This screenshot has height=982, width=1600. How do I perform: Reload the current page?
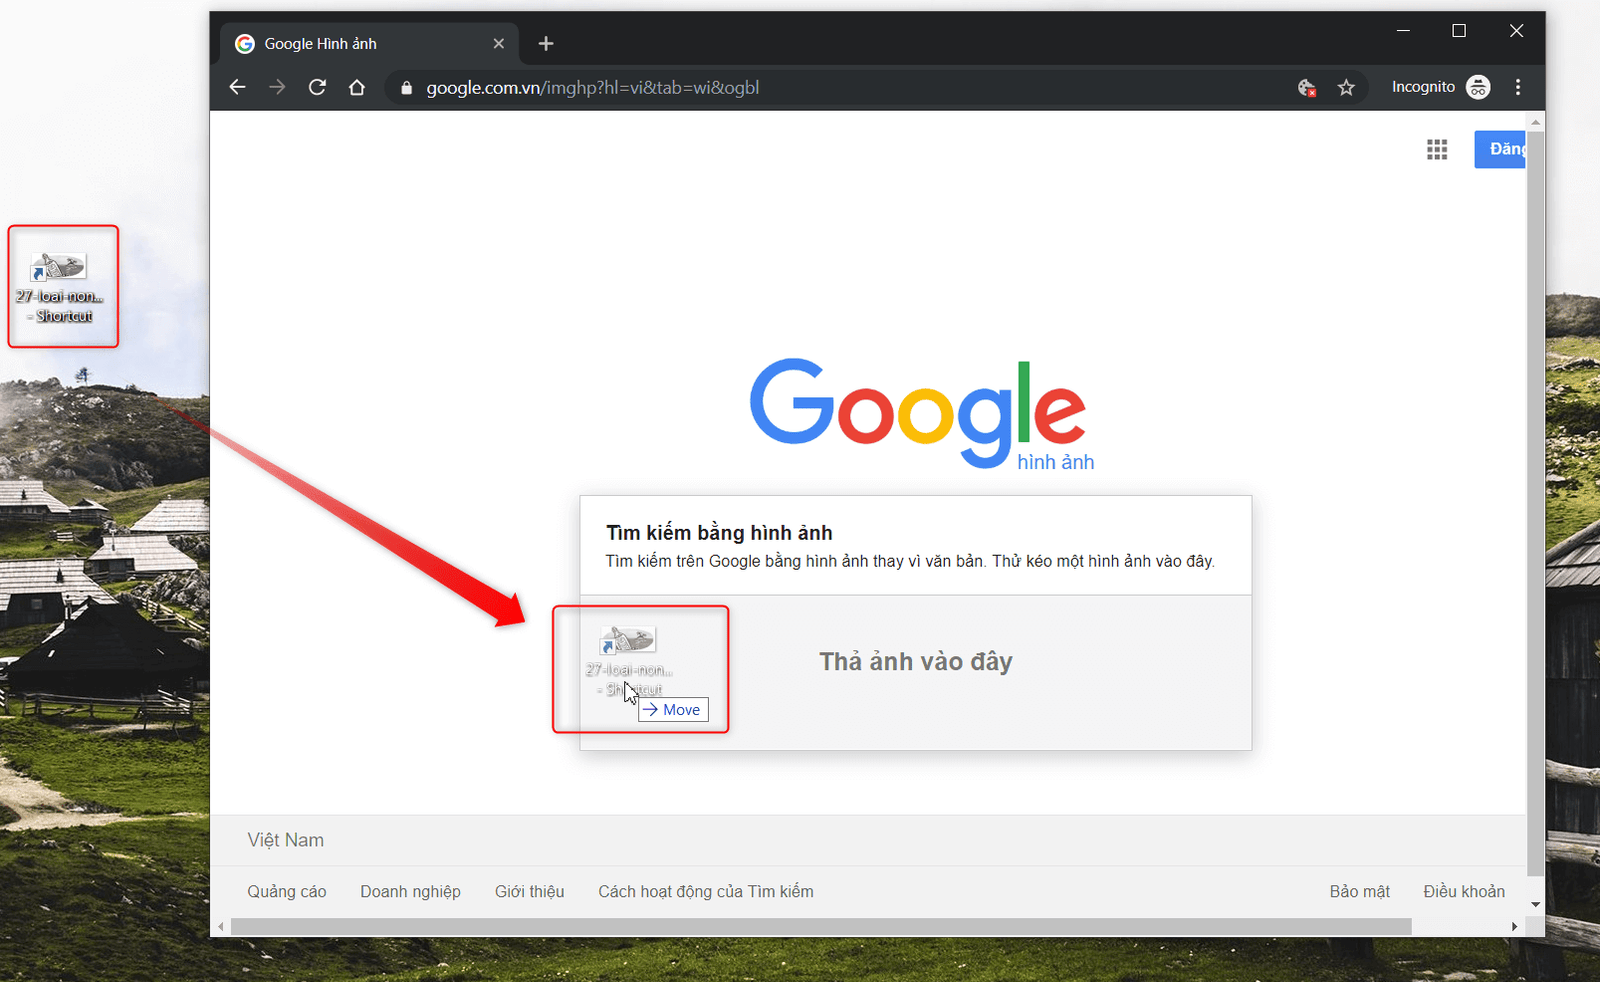point(317,87)
